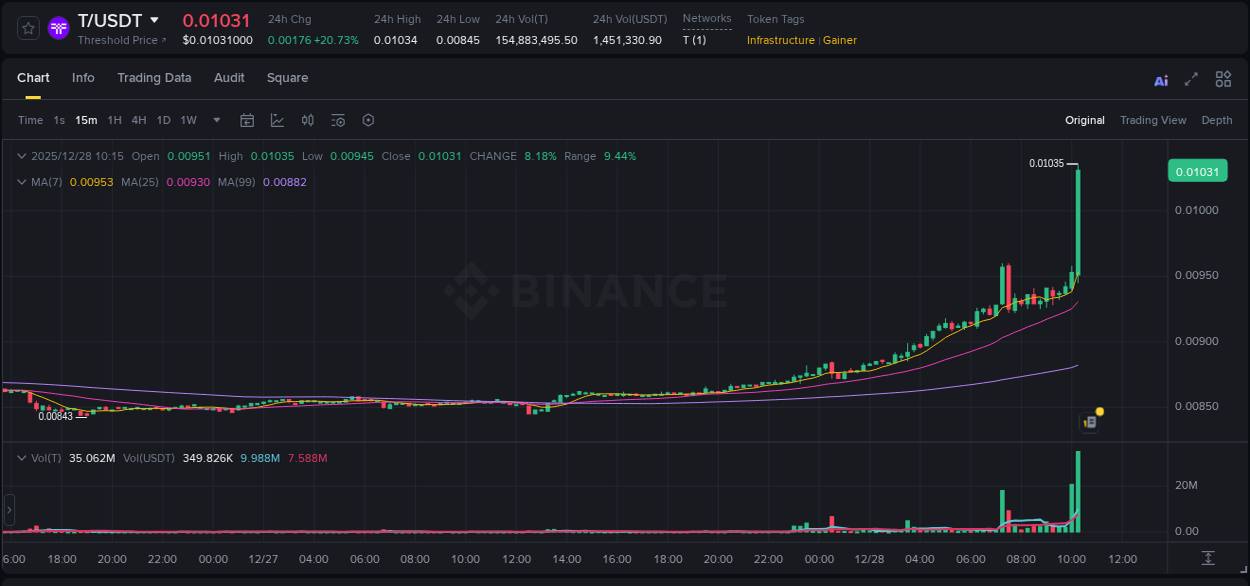Open the Audit tab
Screen dimensions: 1250x586
(x=229, y=77)
